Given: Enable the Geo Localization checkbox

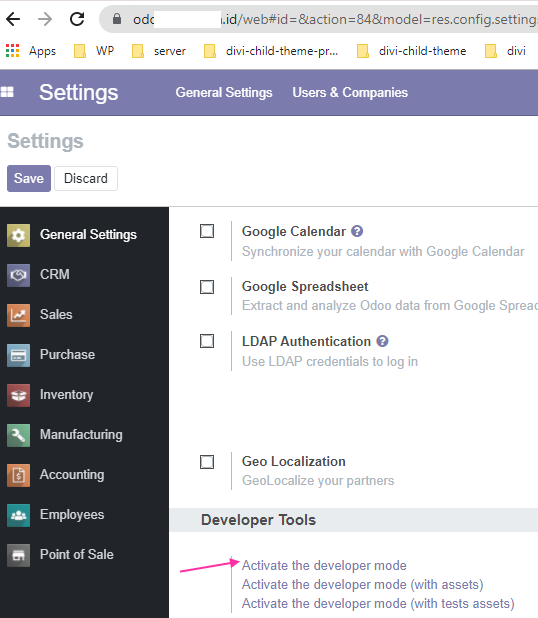Looking at the screenshot, I should pyautogui.click(x=207, y=462).
